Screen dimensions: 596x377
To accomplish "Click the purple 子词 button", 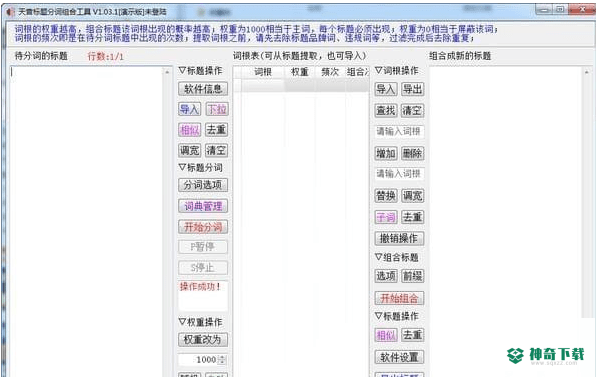I will pyautogui.click(x=385, y=217).
